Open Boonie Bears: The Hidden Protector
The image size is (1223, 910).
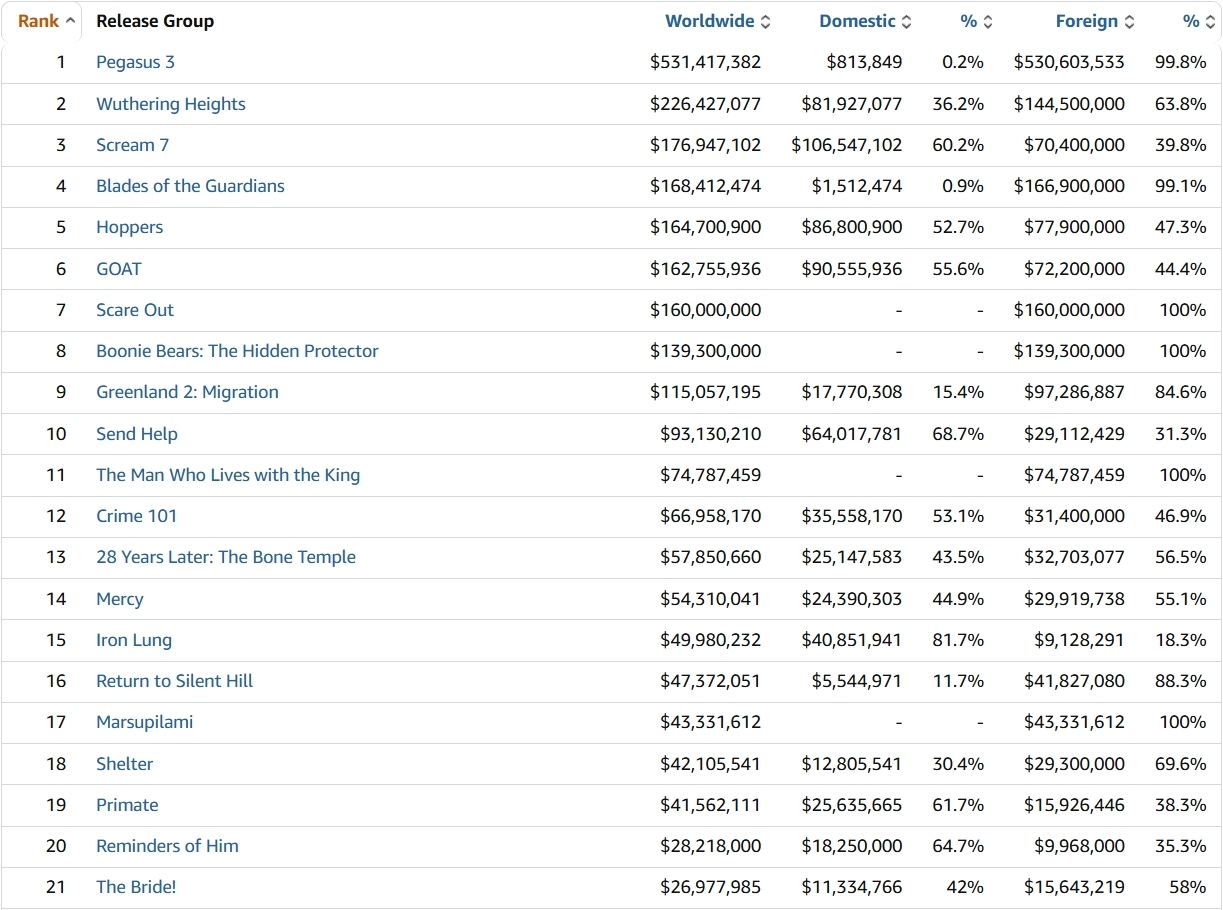(237, 351)
